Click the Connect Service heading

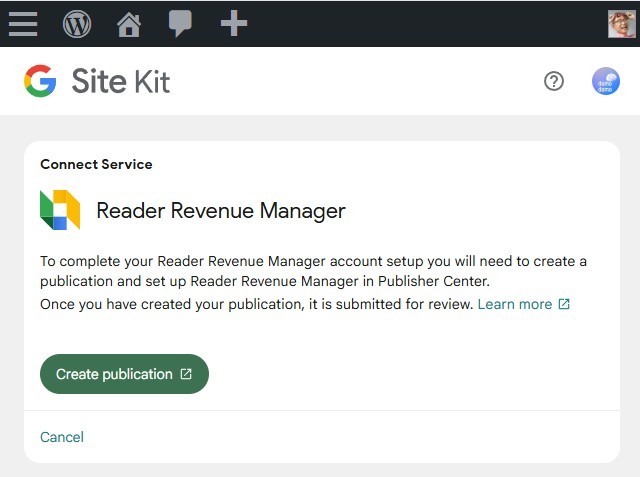click(96, 164)
